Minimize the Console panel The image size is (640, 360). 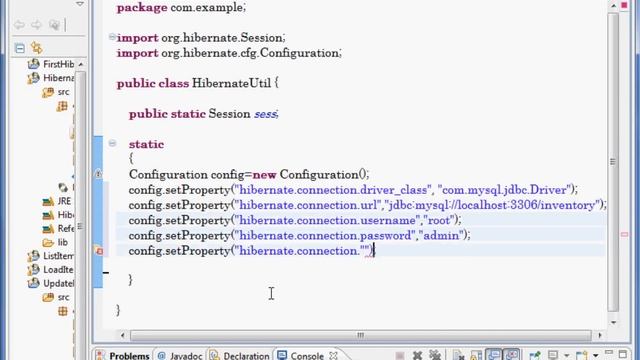click(609, 353)
